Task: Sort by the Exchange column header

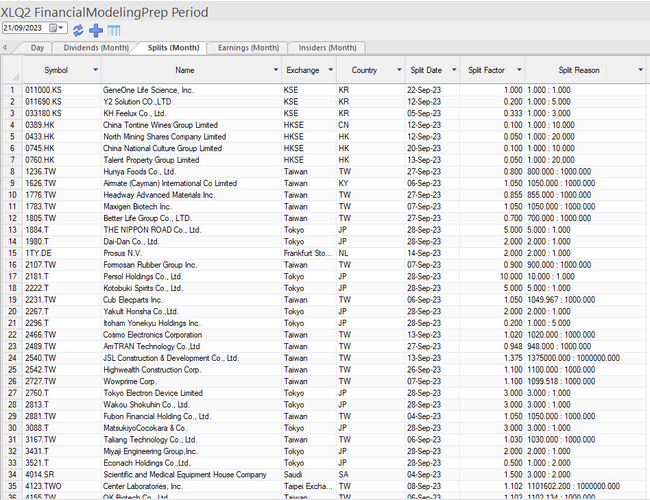Action: coord(303,70)
